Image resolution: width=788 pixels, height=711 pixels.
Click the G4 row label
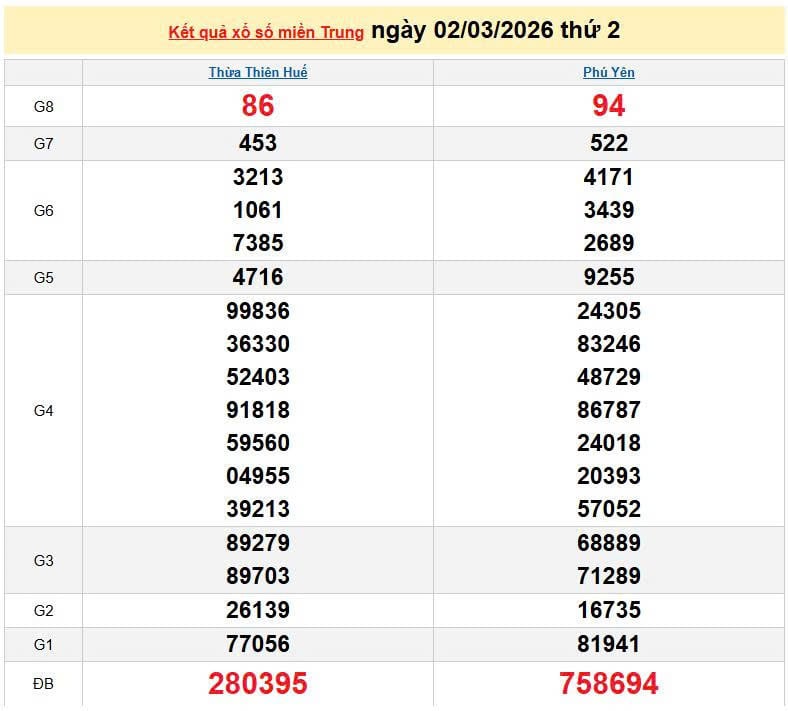(43, 410)
